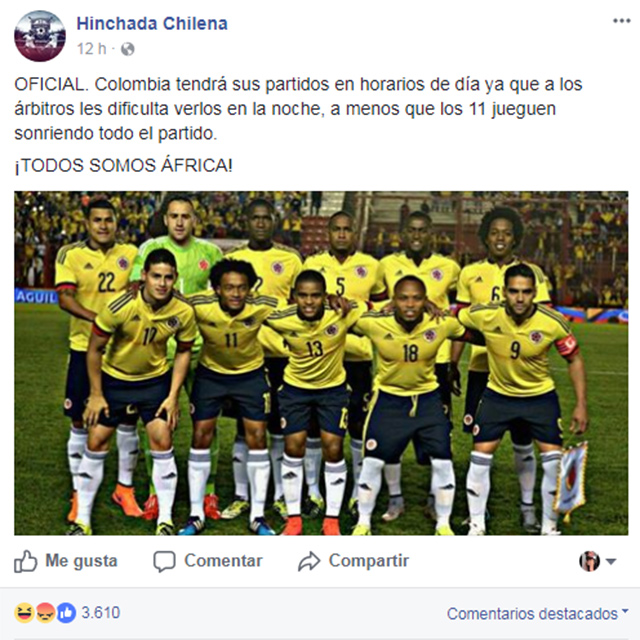
Task: Open the 12 h post timestamp
Action: pyautogui.click(x=91, y=49)
